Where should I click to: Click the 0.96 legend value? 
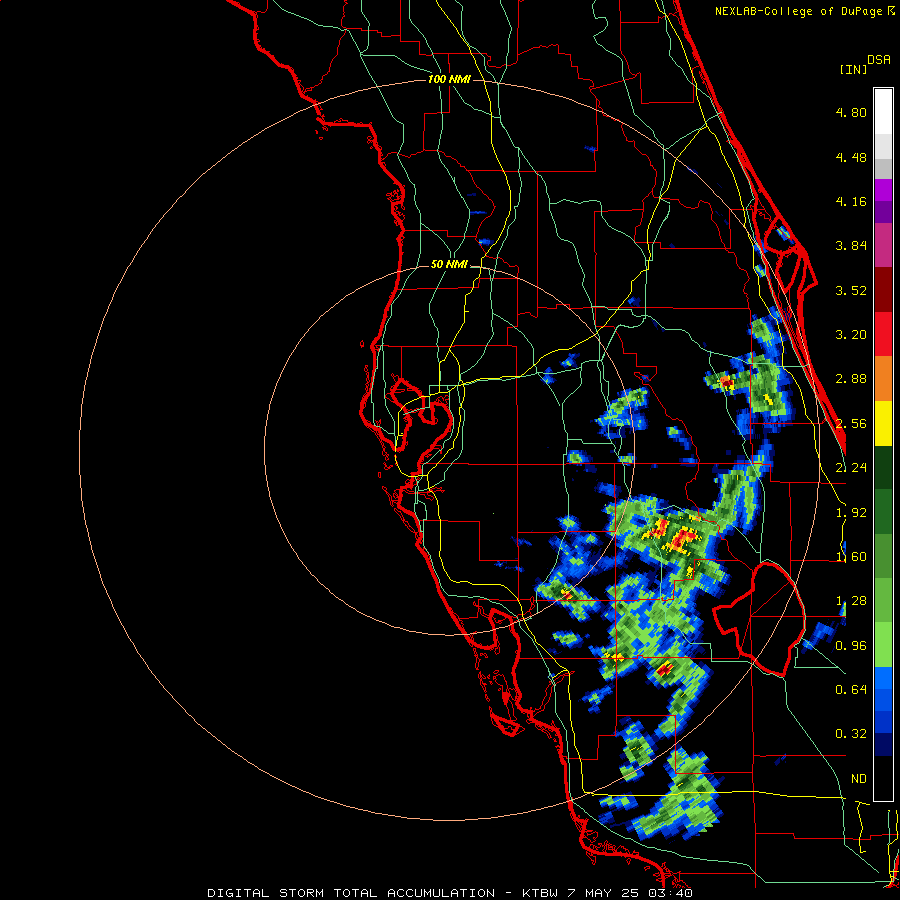tap(851, 646)
